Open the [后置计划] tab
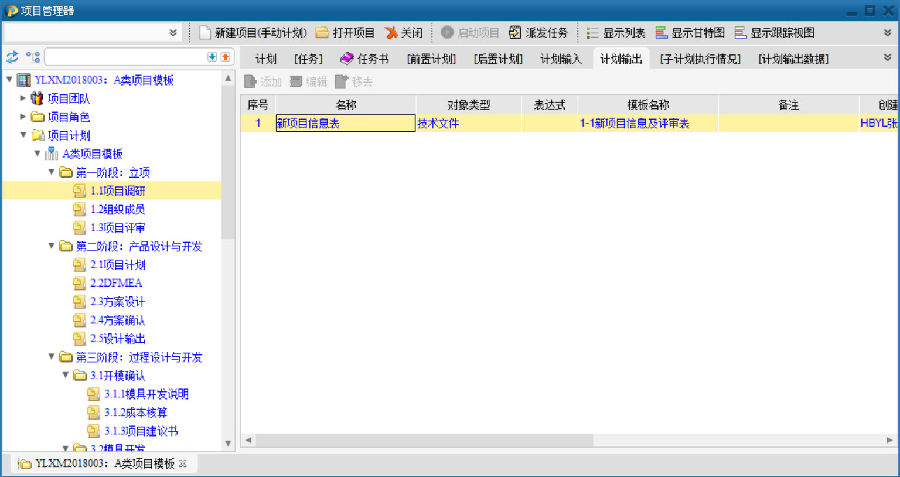This screenshot has width=900, height=477. [498, 59]
